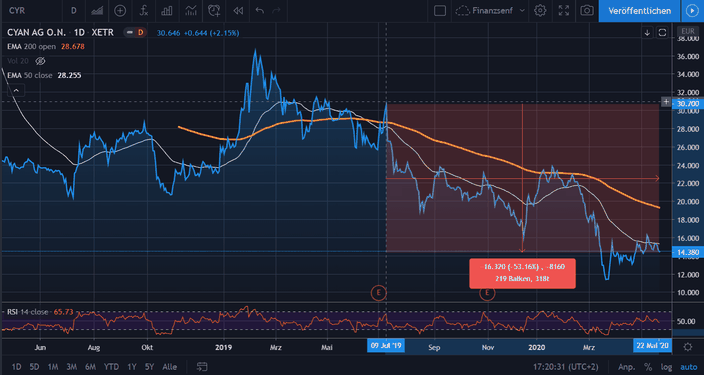The image size is (704, 375).
Task: Set range to 1Y
Action: point(132,367)
